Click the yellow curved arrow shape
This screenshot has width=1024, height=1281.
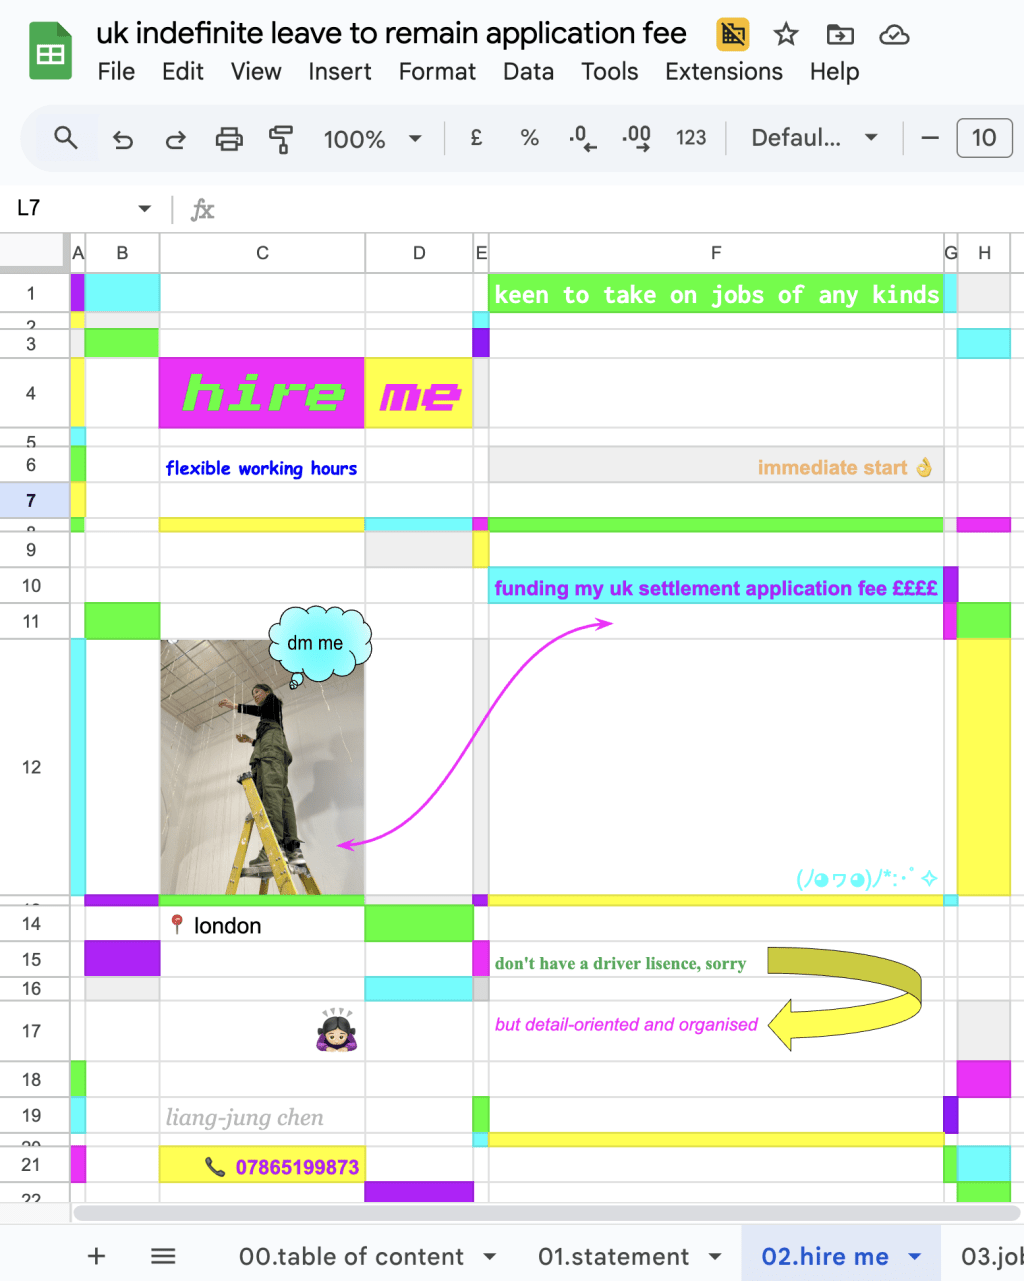(x=845, y=998)
